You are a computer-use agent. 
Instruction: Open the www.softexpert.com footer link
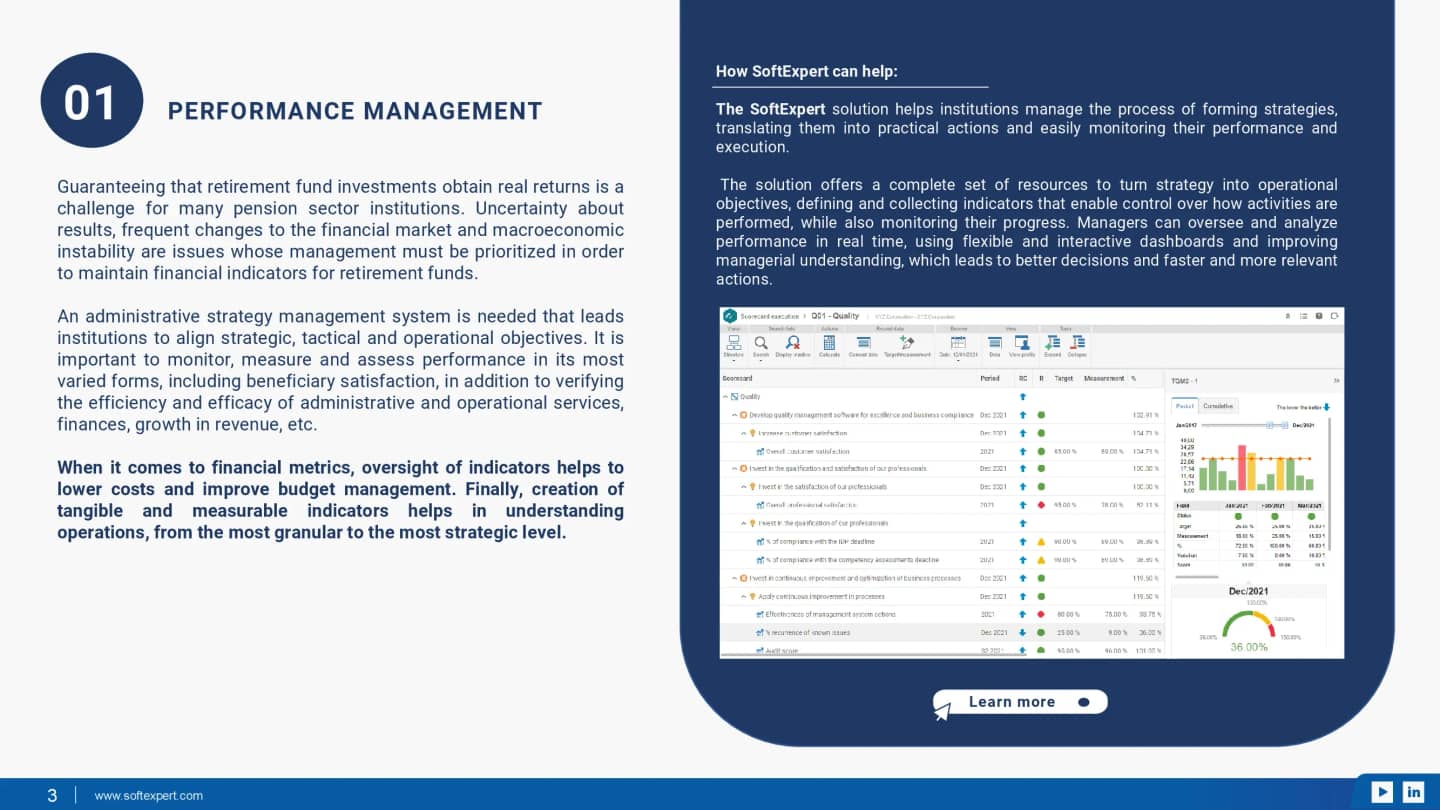tap(148, 796)
